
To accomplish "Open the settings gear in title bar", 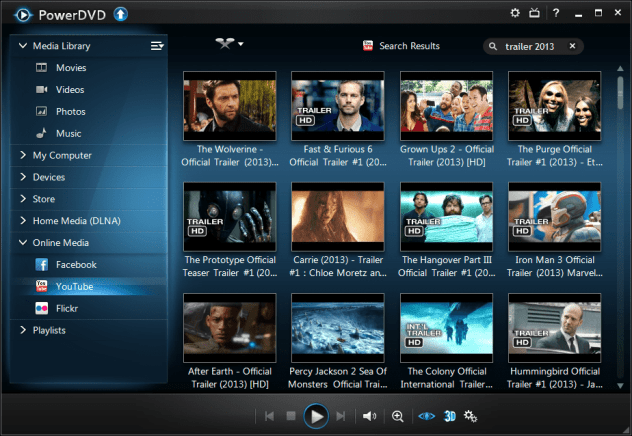I will pyautogui.click(x=515, y=13).
